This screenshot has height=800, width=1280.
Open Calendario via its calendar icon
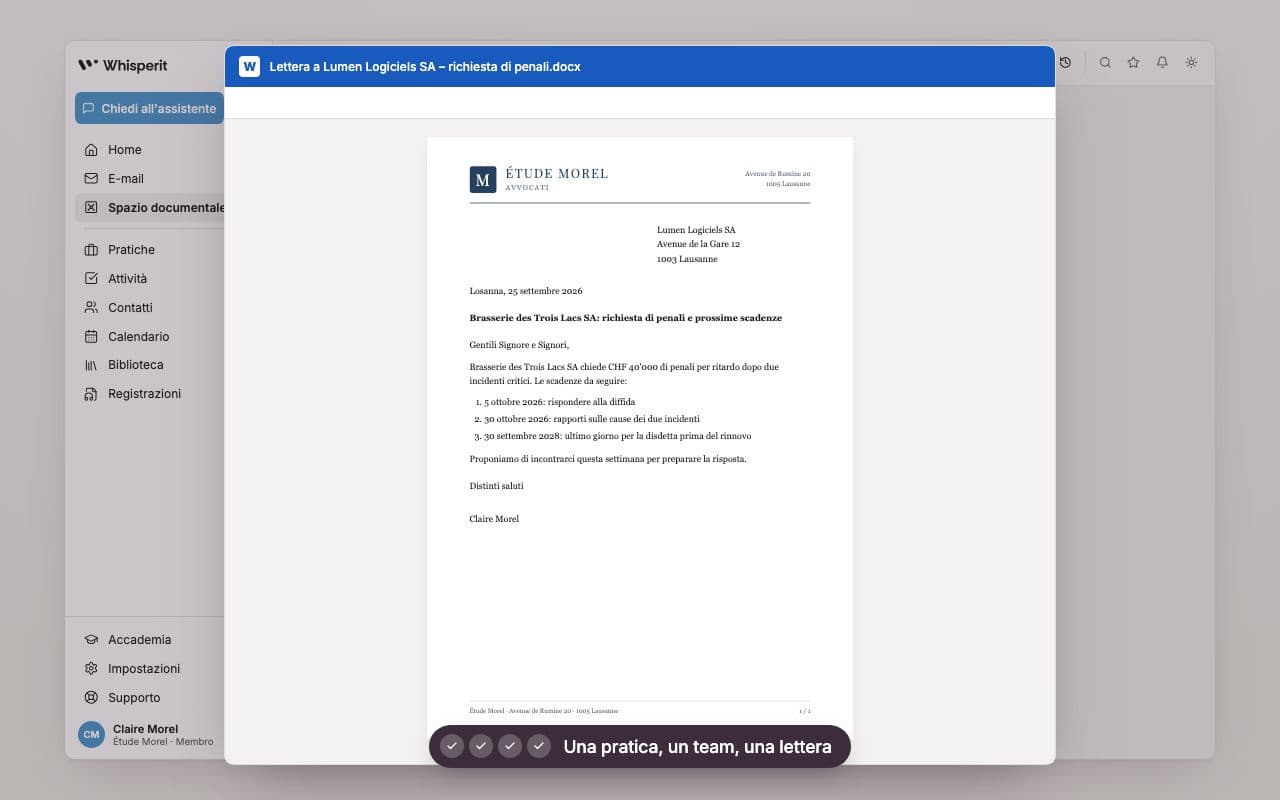tap(91, 337)
